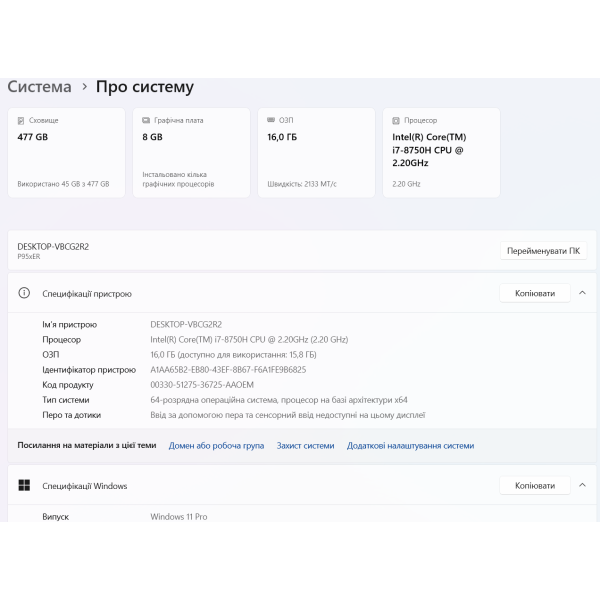Click the Випуск label
The height and width of the screenshot is (600, 600).
[55, 517]
